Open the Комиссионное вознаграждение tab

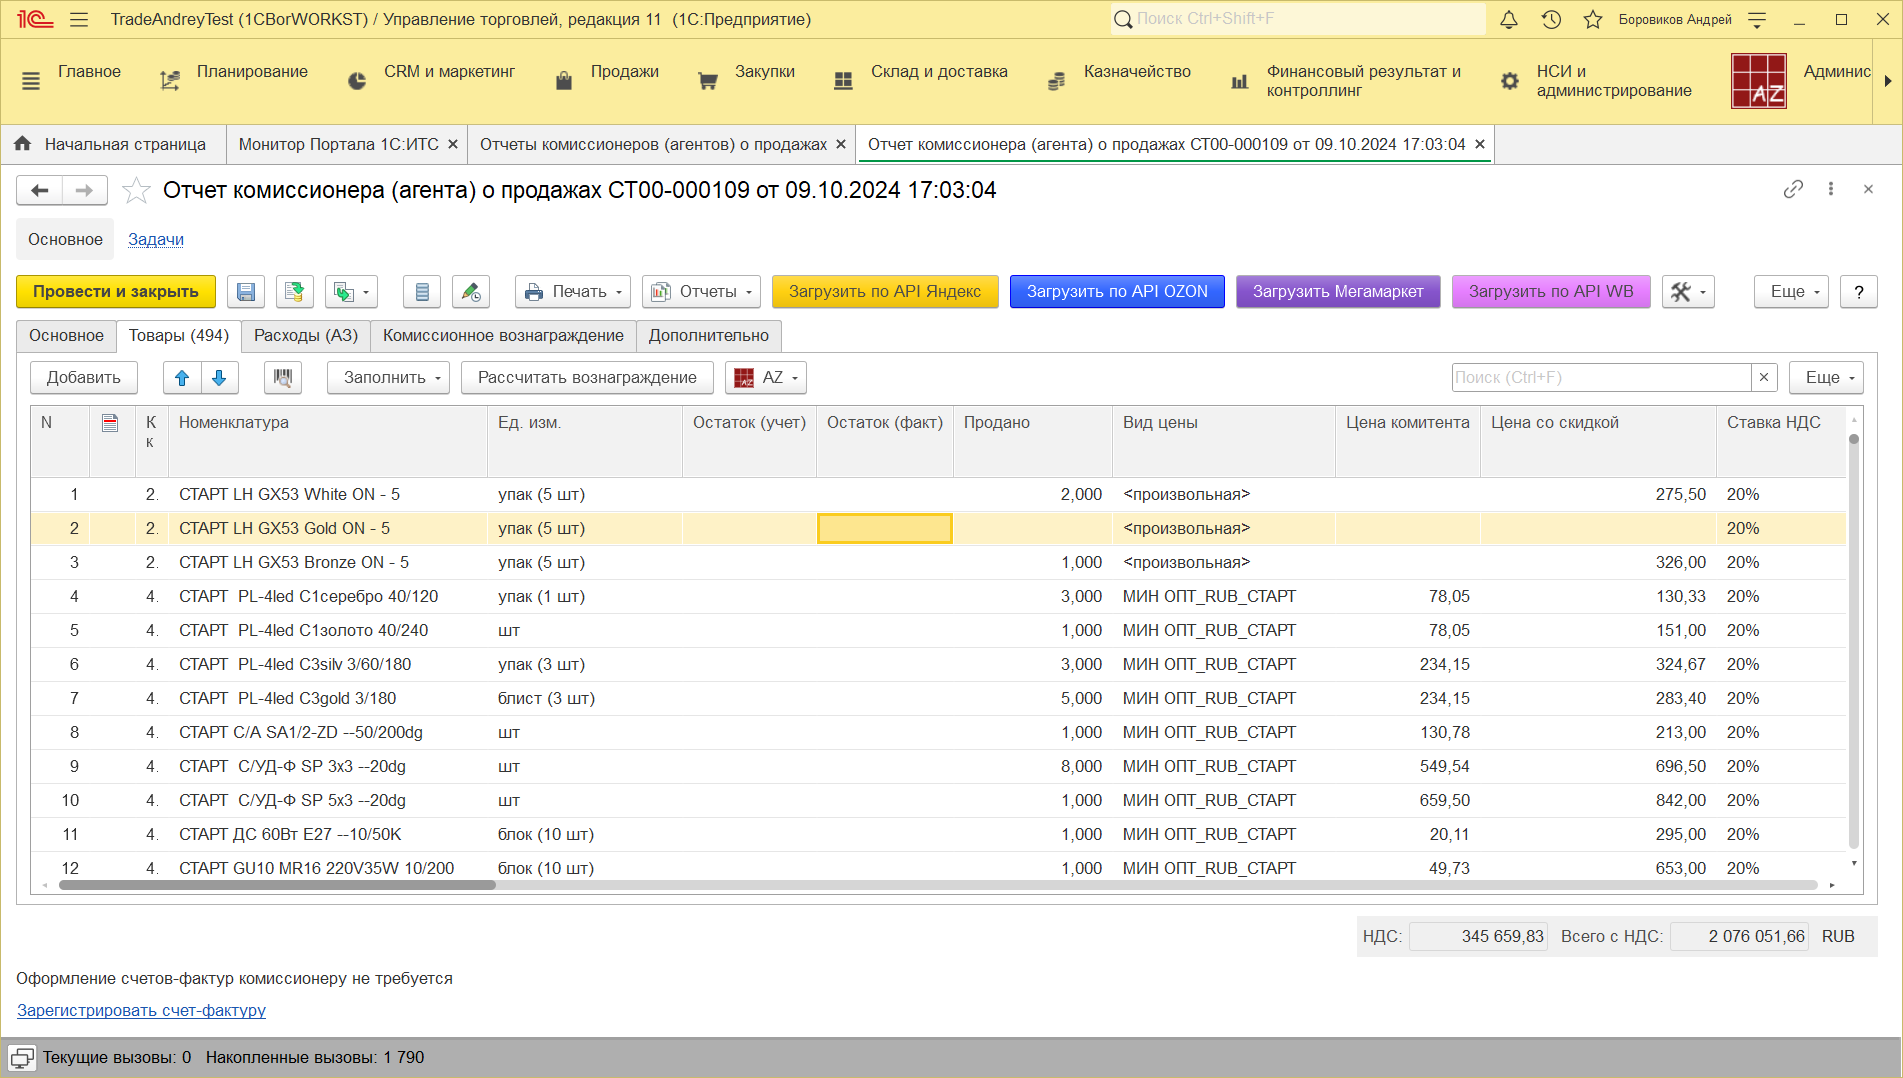[x=503, y=336]
